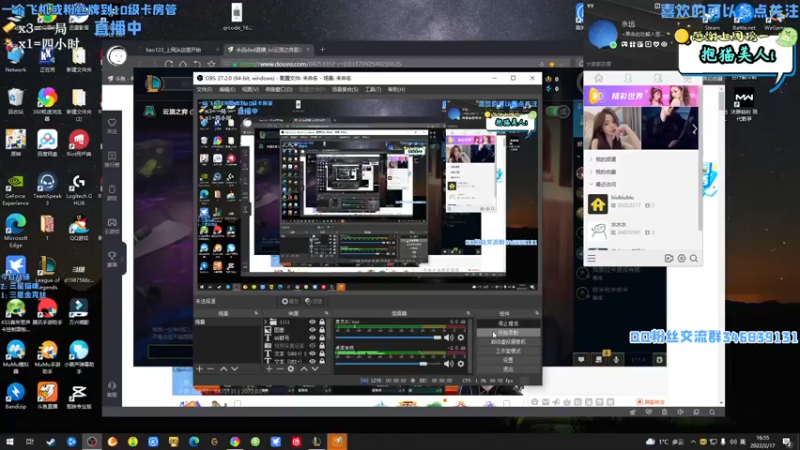Click 设置 in OBS controls

tap(508, 360)
